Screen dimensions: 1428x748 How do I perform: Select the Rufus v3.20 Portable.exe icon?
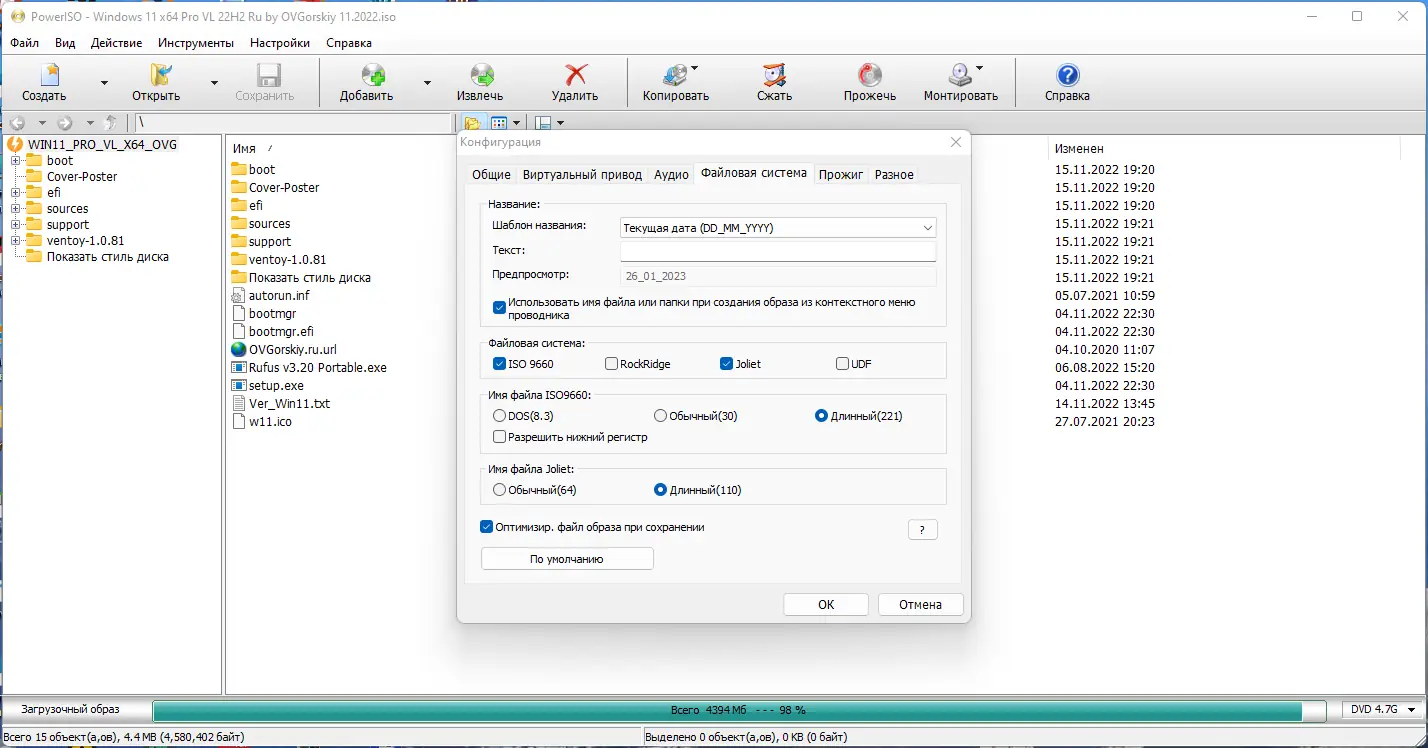(238, 368)
